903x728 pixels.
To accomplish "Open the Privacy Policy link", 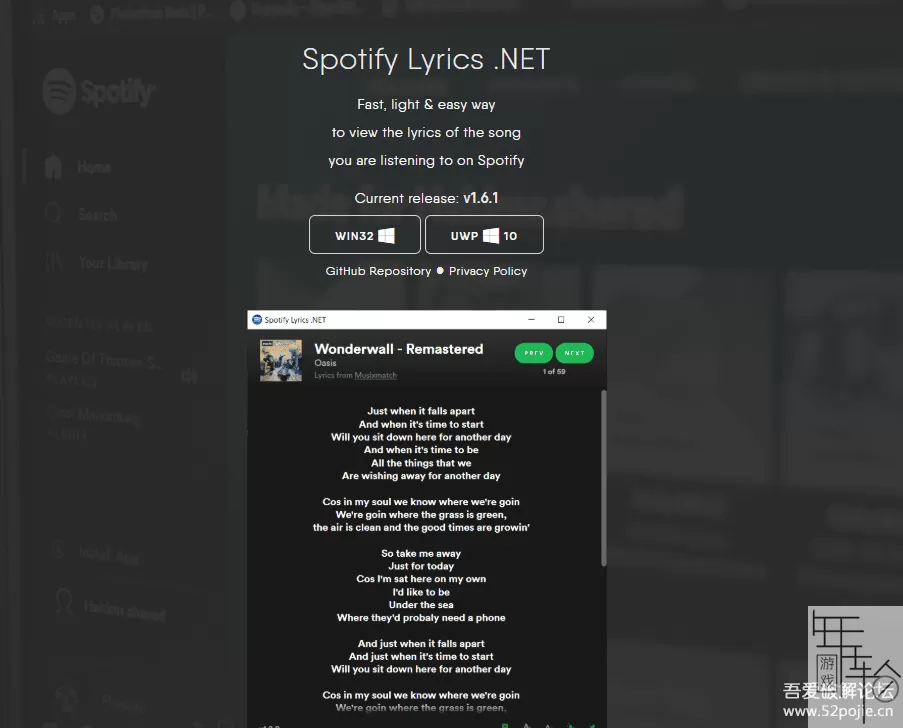I will click(488, 271).
